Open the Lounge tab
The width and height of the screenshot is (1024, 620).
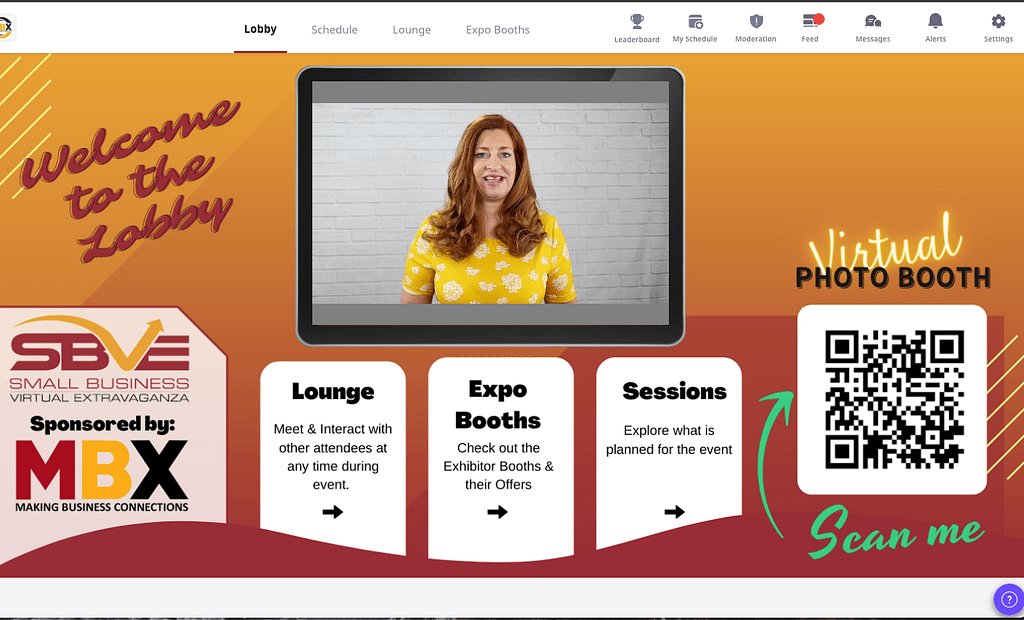[x=411, y=29]
